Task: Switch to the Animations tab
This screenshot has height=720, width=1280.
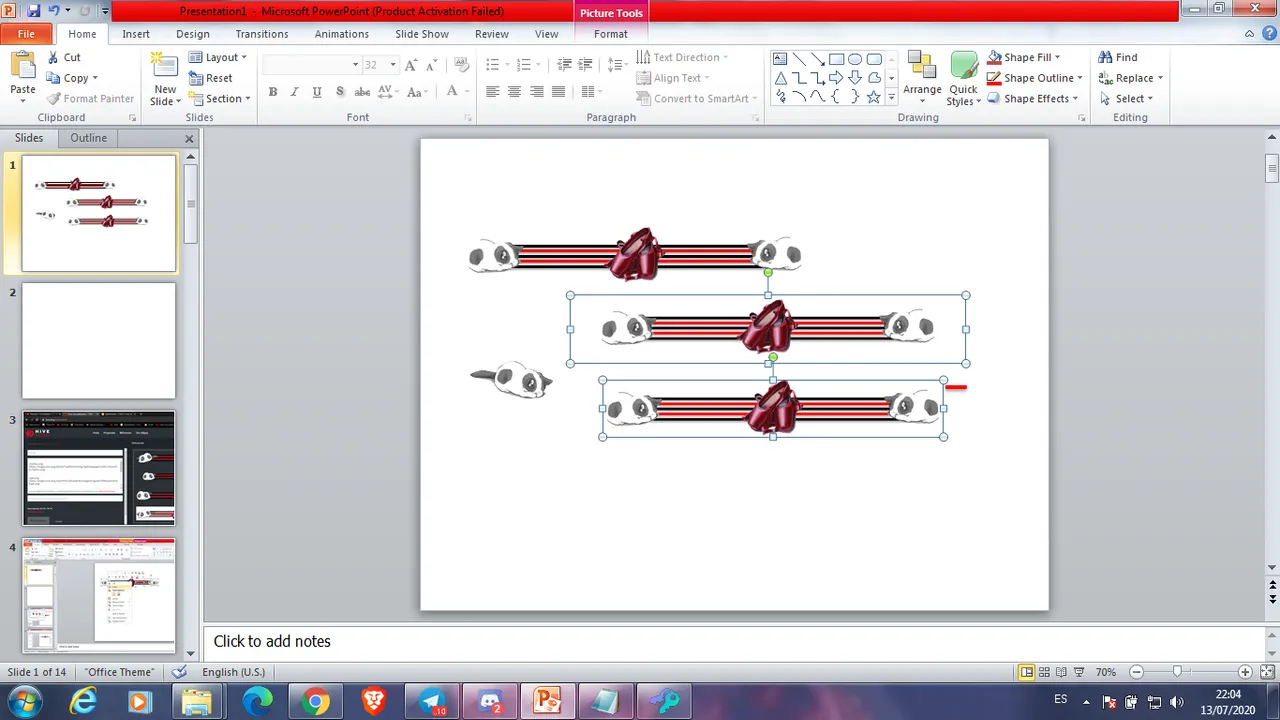Action: 342,34
